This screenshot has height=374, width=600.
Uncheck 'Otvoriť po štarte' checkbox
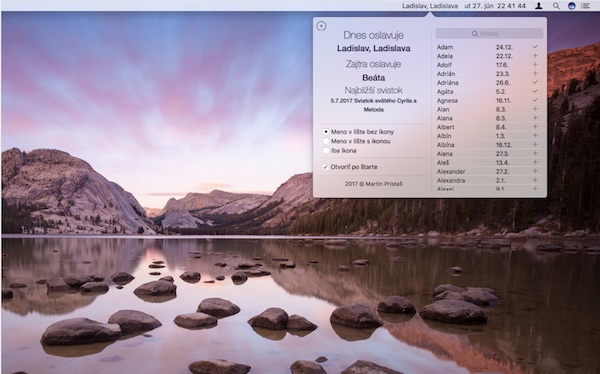325,167
